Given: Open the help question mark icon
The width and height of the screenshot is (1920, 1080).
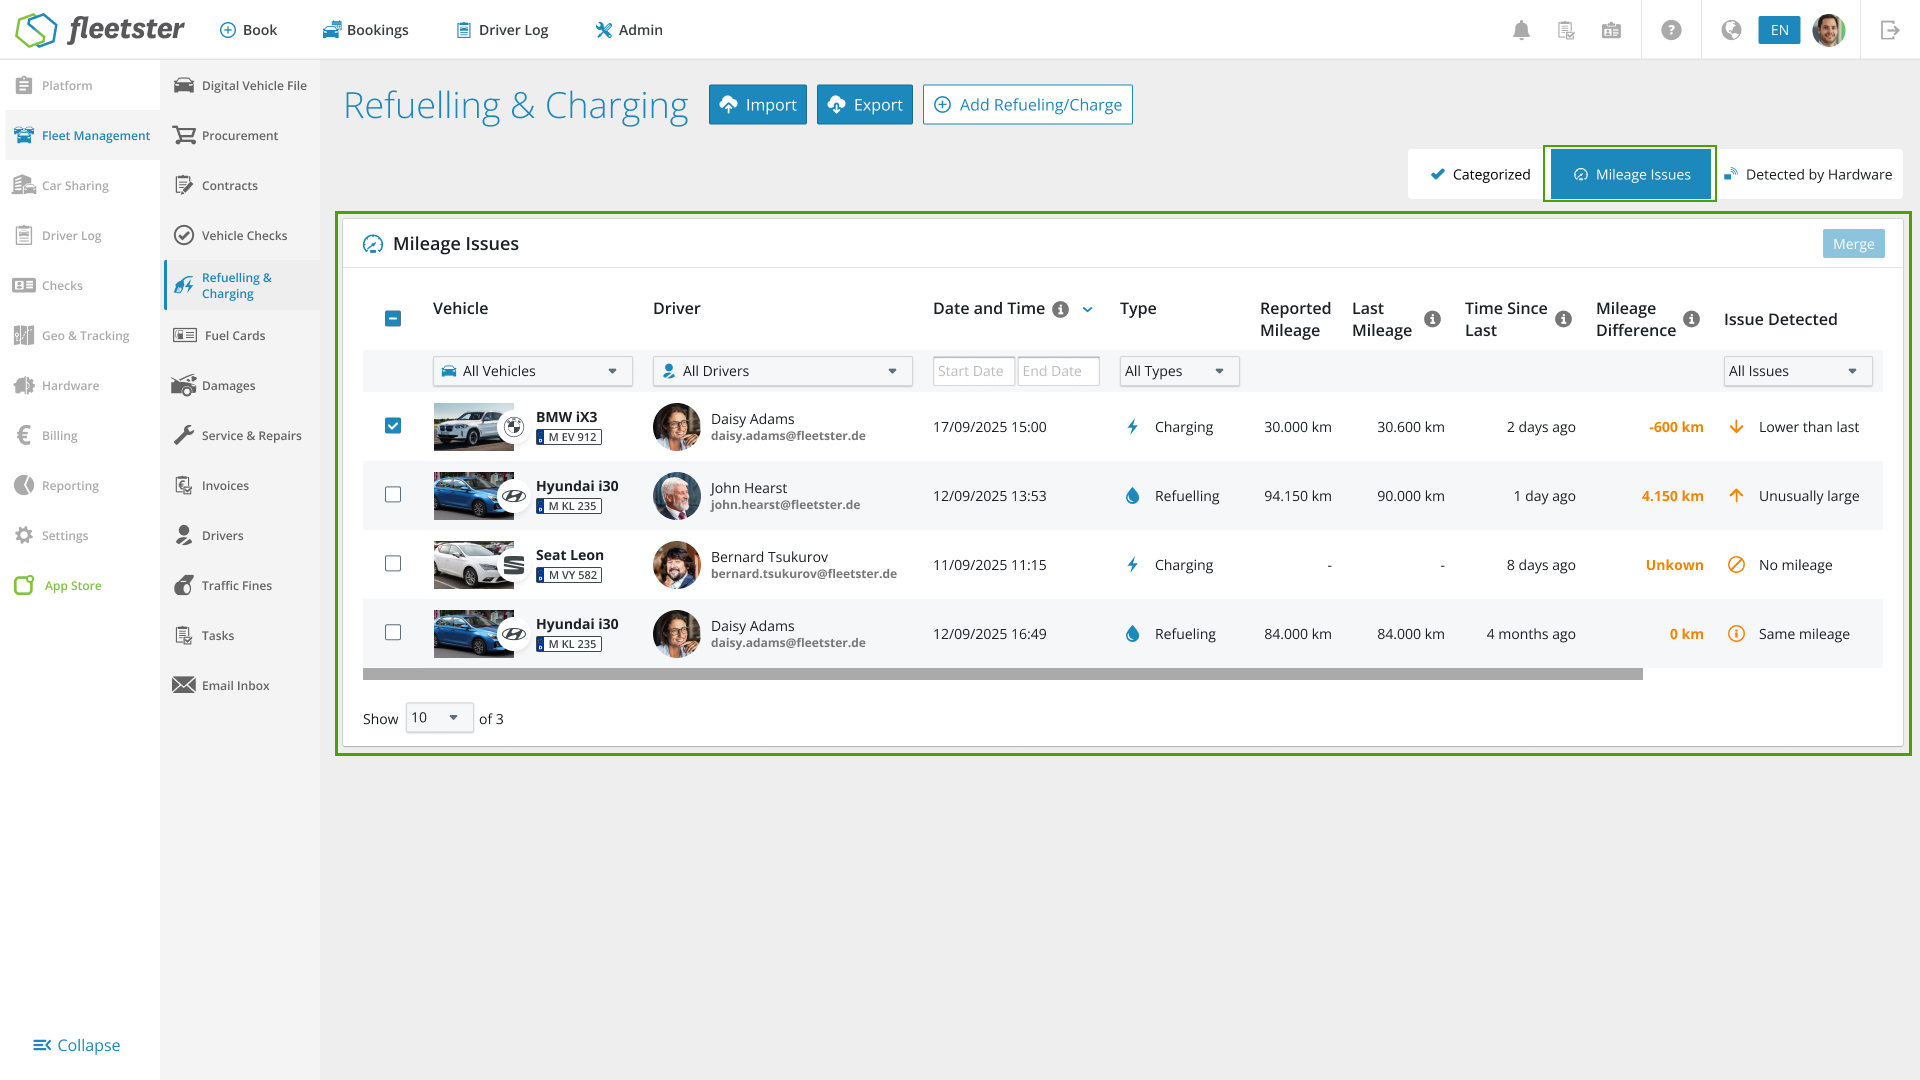Looking at the screenshot, I should (1671, 30).
